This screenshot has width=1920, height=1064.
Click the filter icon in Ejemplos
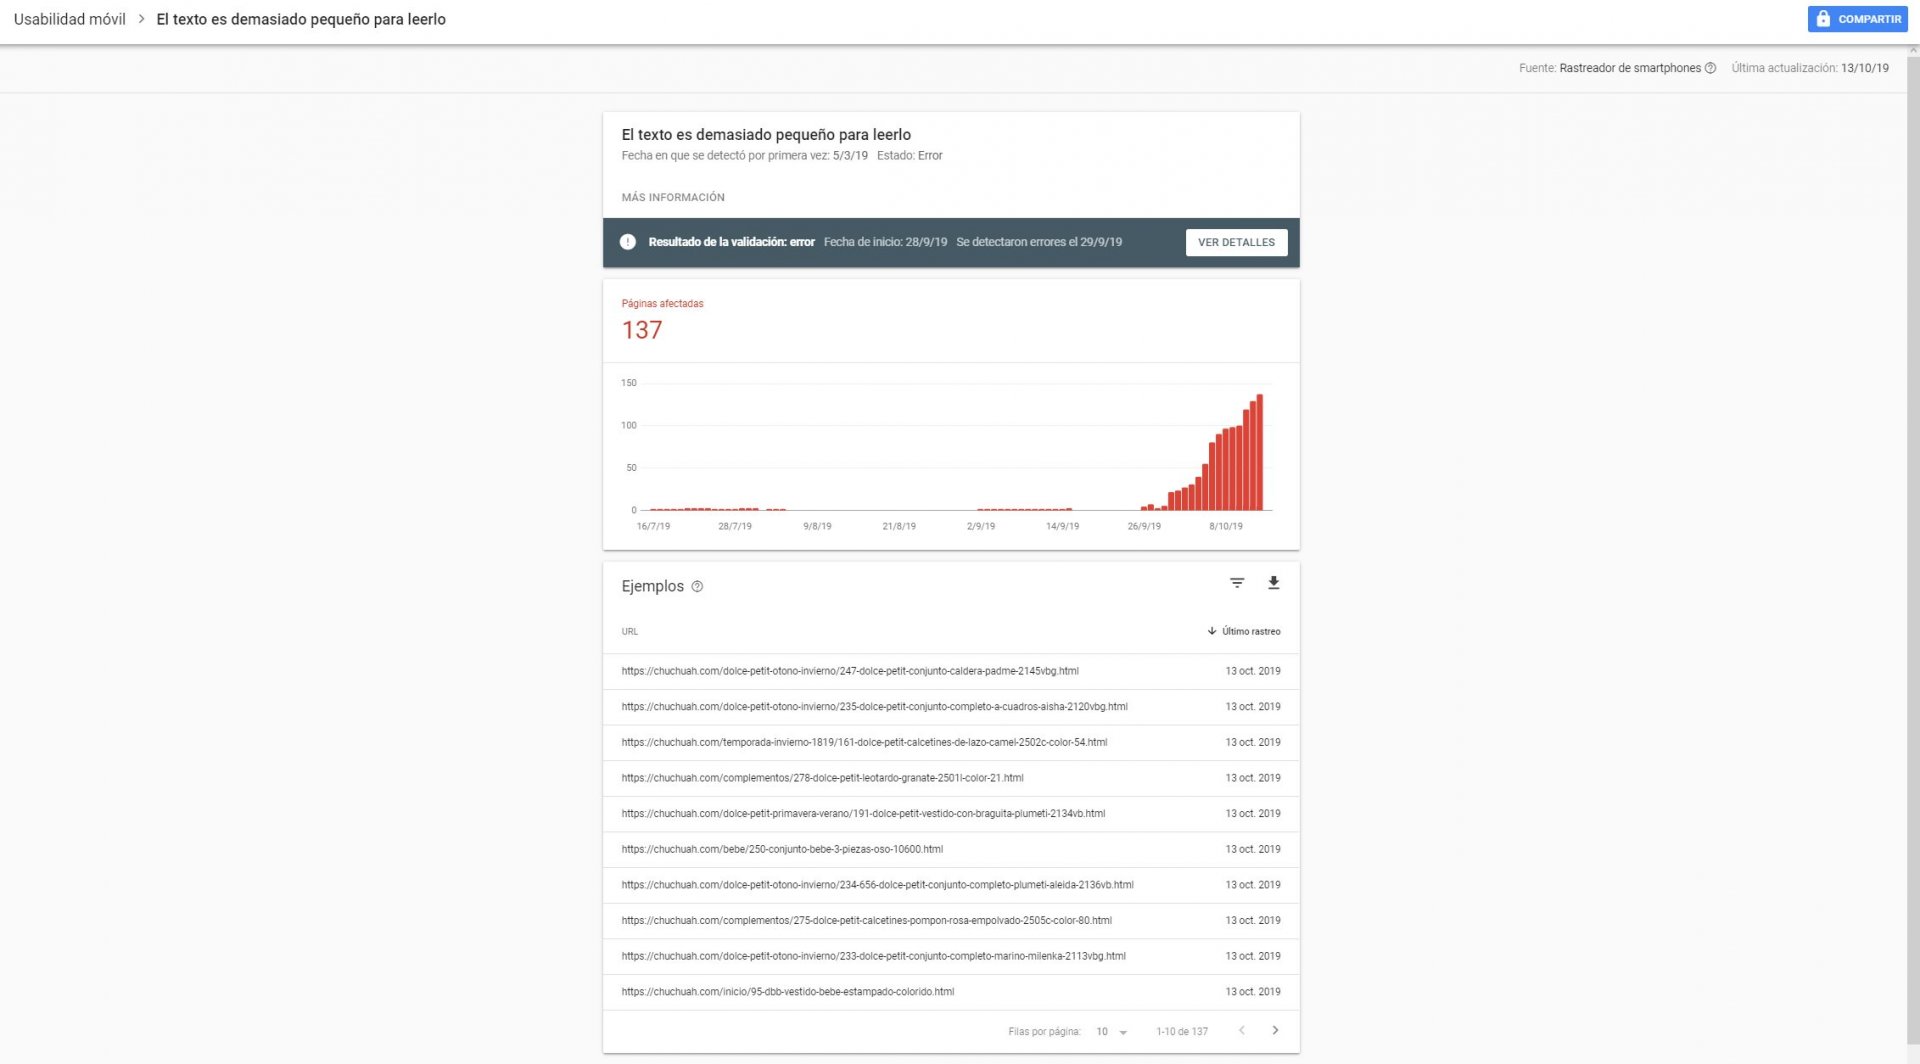(x=1237, y=583)
